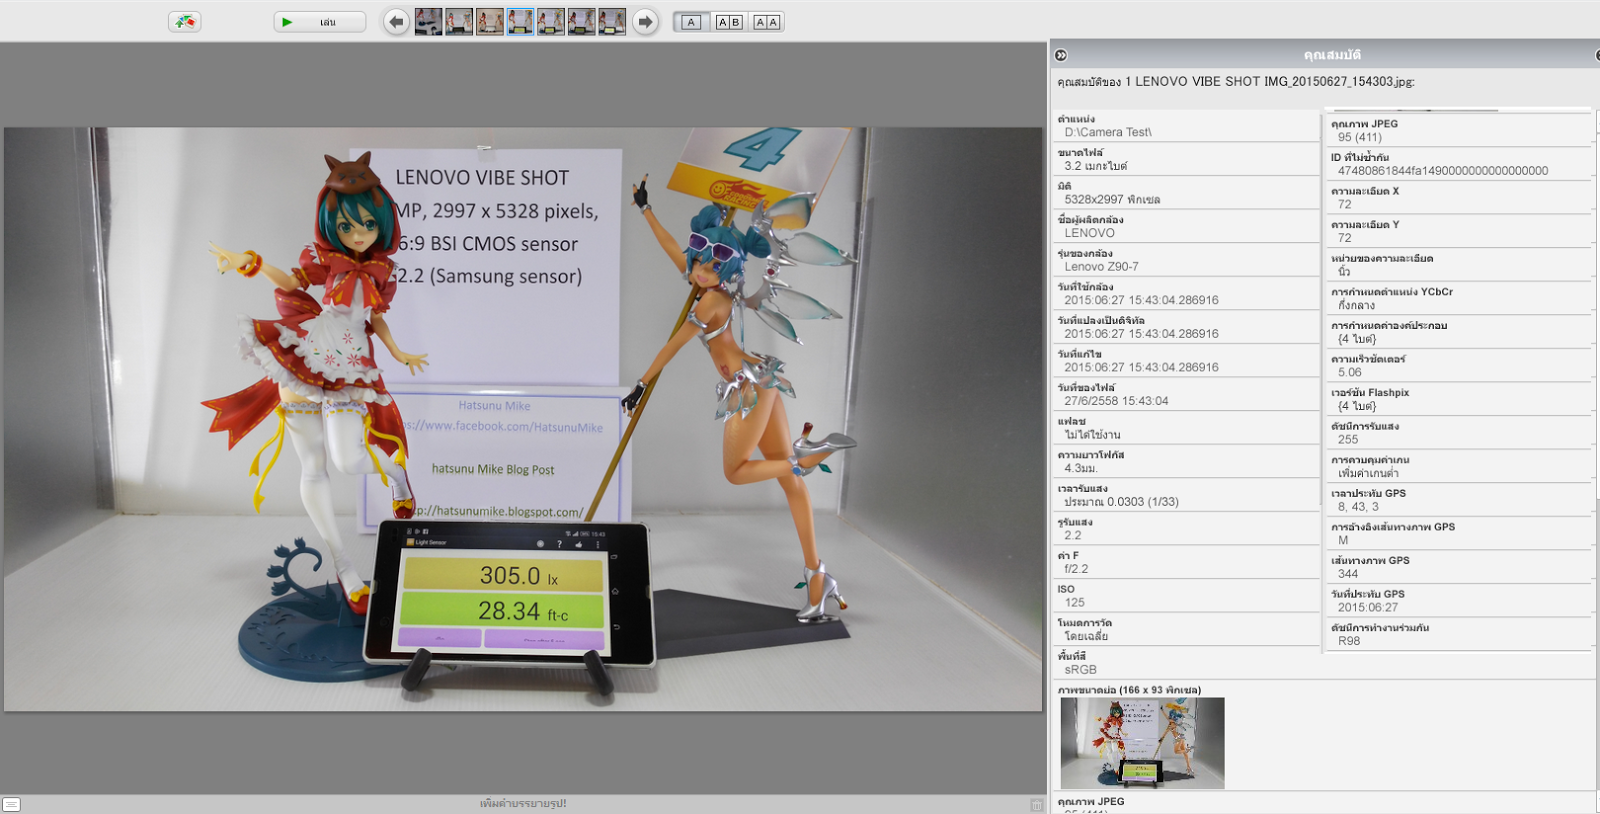Click the caption toggle icon at bottom left
The height and width of the screenshot is (814, 1600).
point(11,804)
